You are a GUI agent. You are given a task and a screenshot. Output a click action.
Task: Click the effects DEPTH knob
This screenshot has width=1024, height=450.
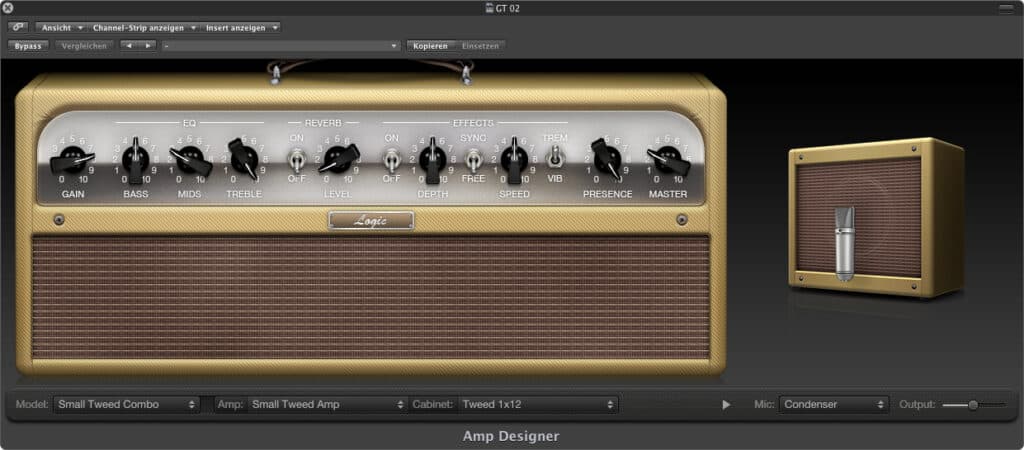432,159
